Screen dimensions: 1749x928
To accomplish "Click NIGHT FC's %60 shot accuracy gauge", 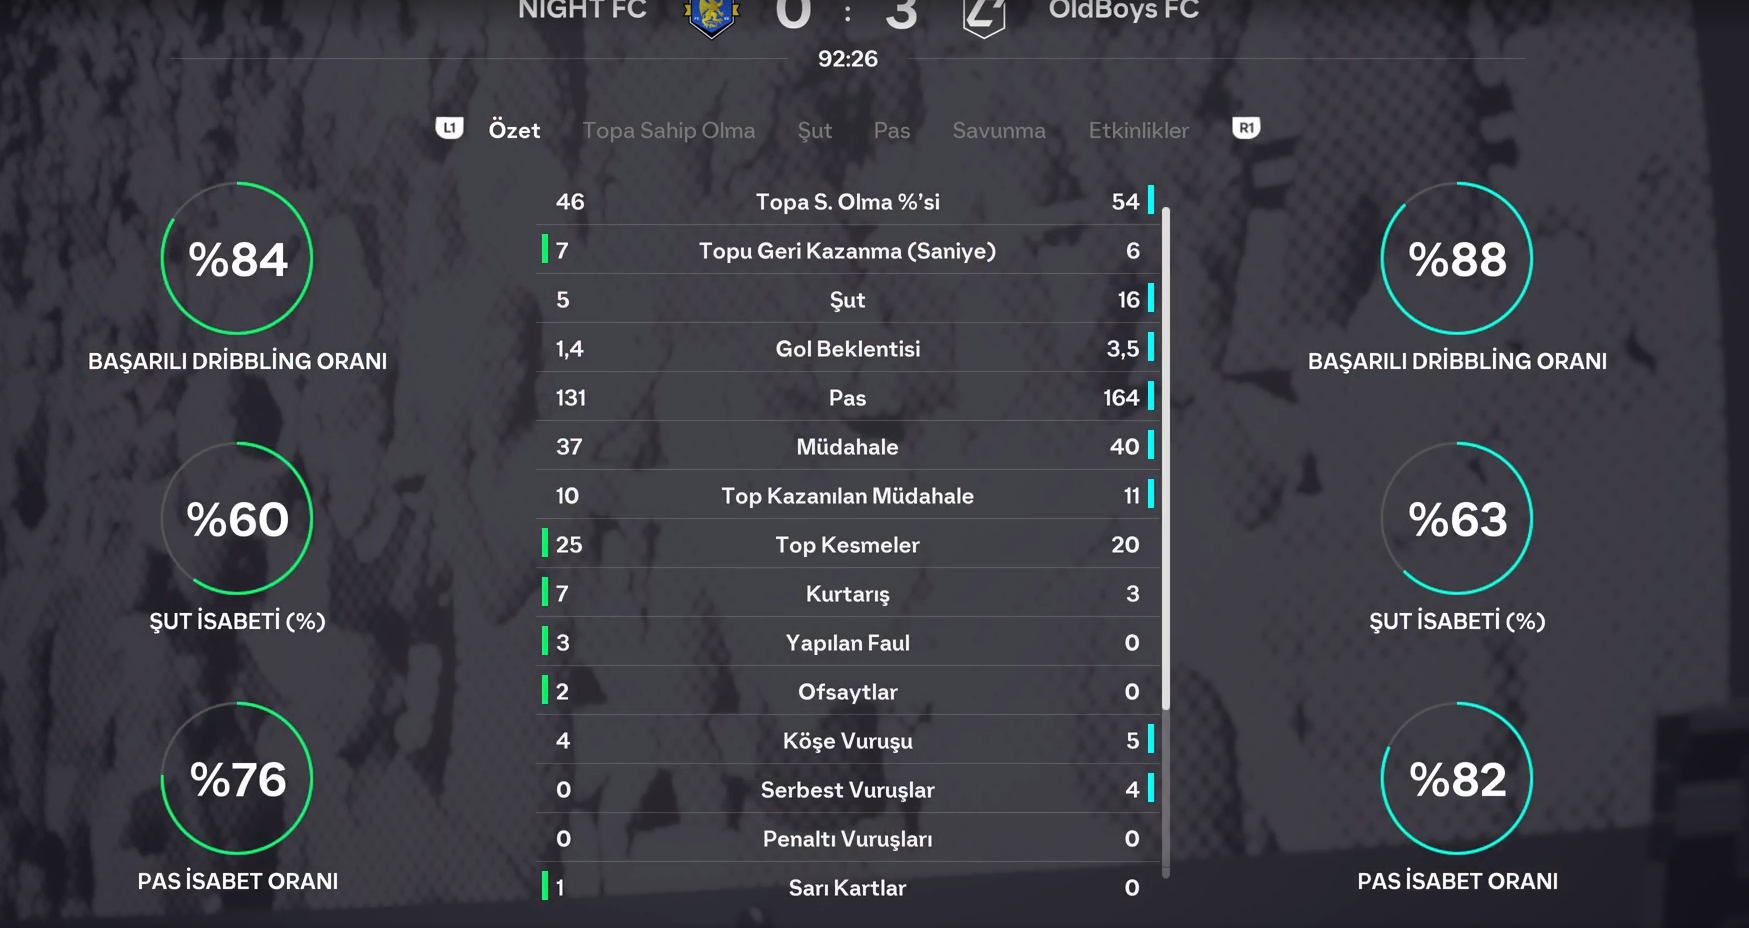I will click(x=237, y=519).
